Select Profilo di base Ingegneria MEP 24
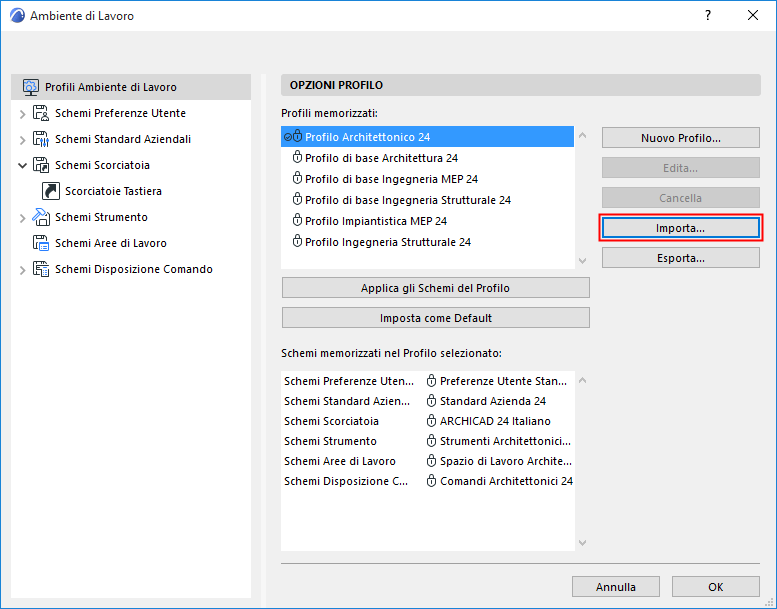The height and width of the screenshot is (609, 777). tap(427, 179)
